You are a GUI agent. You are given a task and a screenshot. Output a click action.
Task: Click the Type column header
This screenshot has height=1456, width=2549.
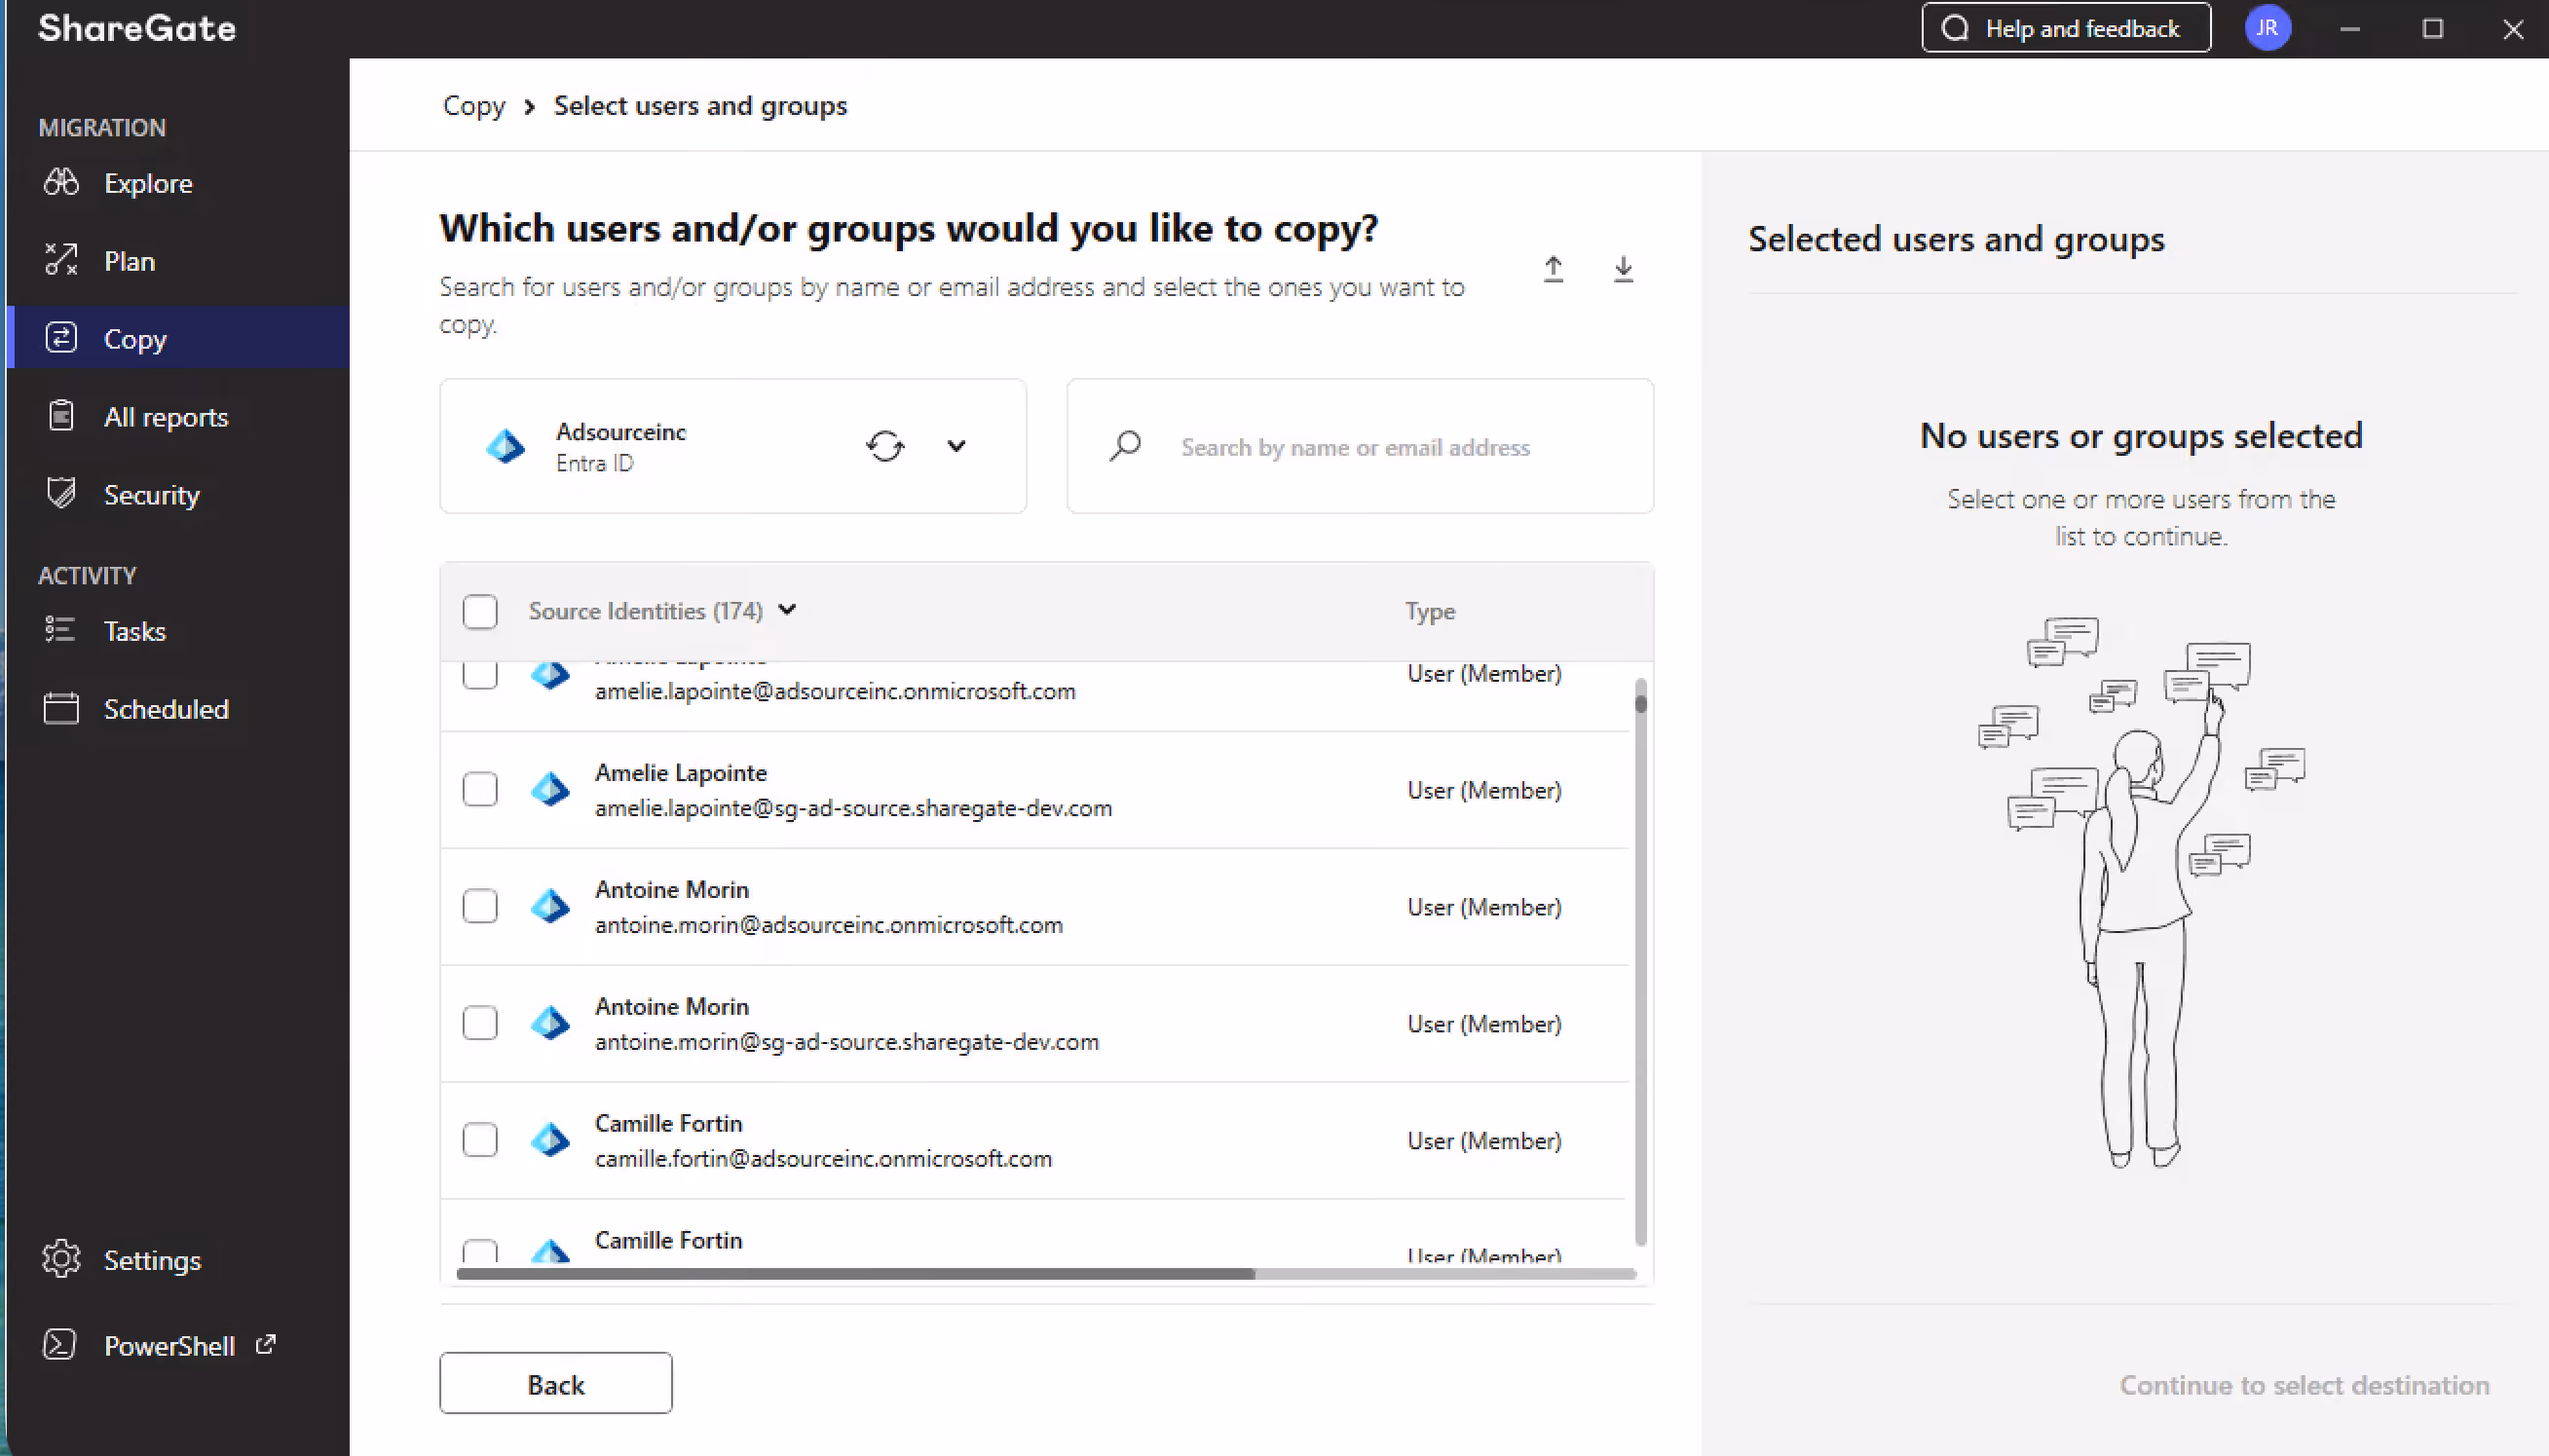1430,611
